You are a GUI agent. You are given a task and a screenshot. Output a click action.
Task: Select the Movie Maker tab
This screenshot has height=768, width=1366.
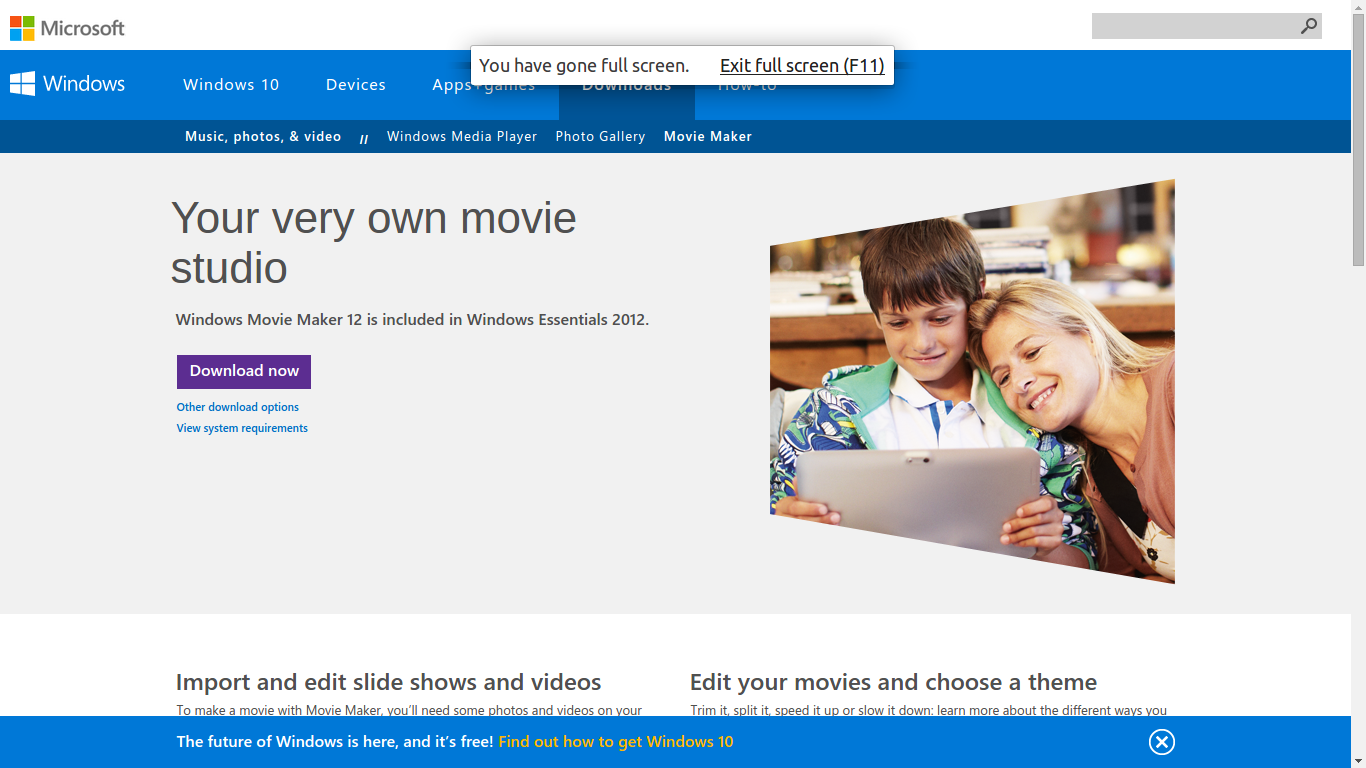pyautogui.click(x=708, y=136)
